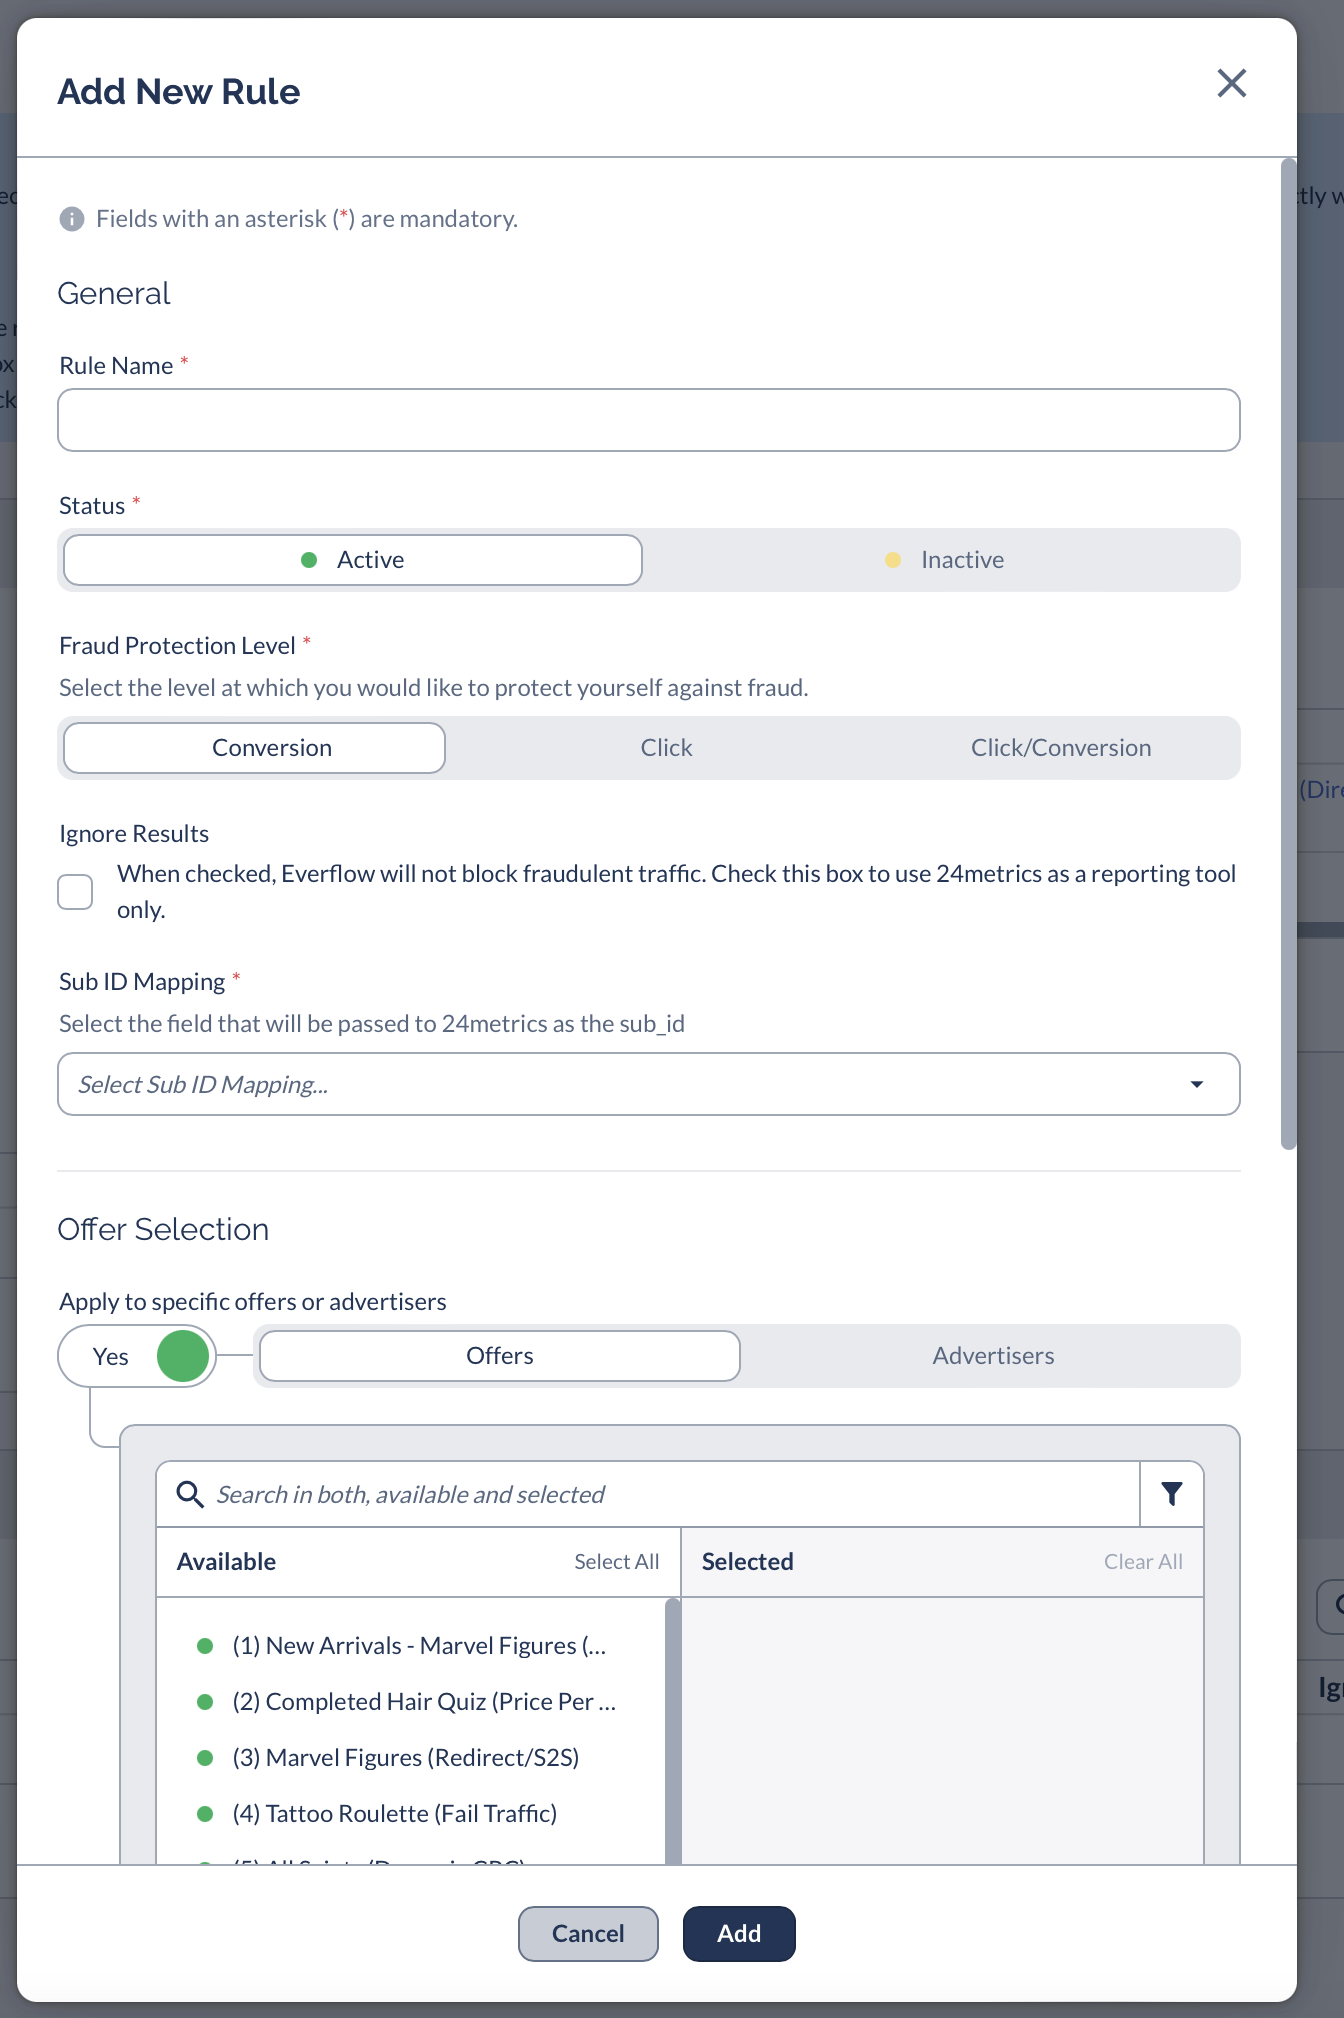Viewport: 1344px width, 2018px height.
Task: Set status to Inactive
Action: point(943,560)
